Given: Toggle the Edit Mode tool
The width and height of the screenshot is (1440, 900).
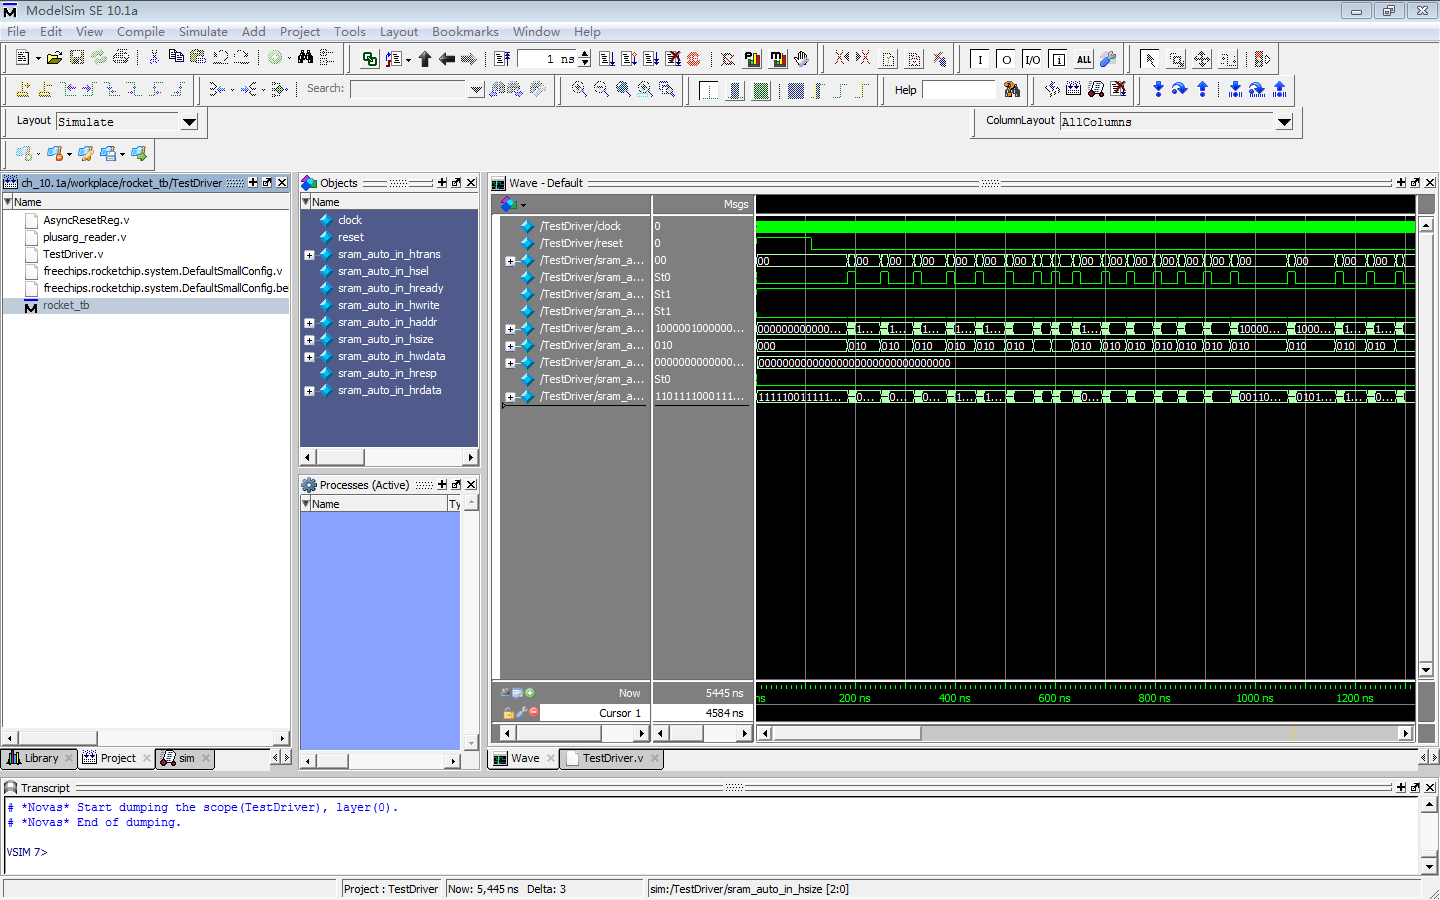Looking at the screenshot, I should pos(1228,59).
